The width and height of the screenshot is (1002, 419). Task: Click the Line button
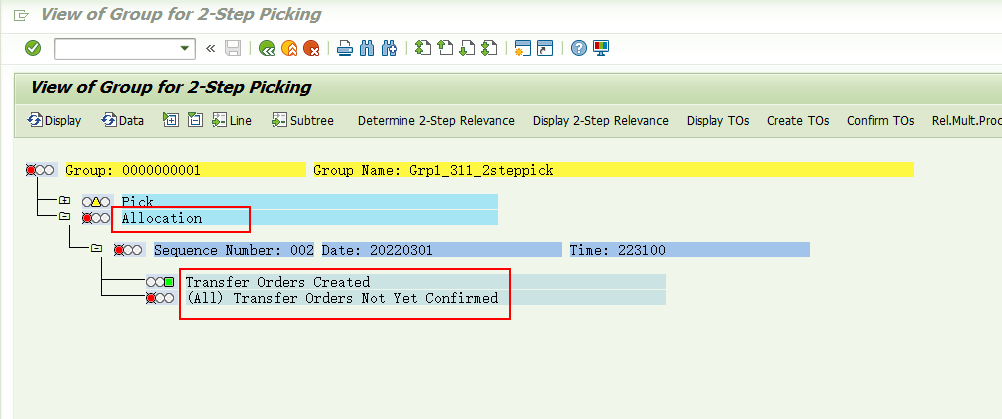click(x=232, y=120)
